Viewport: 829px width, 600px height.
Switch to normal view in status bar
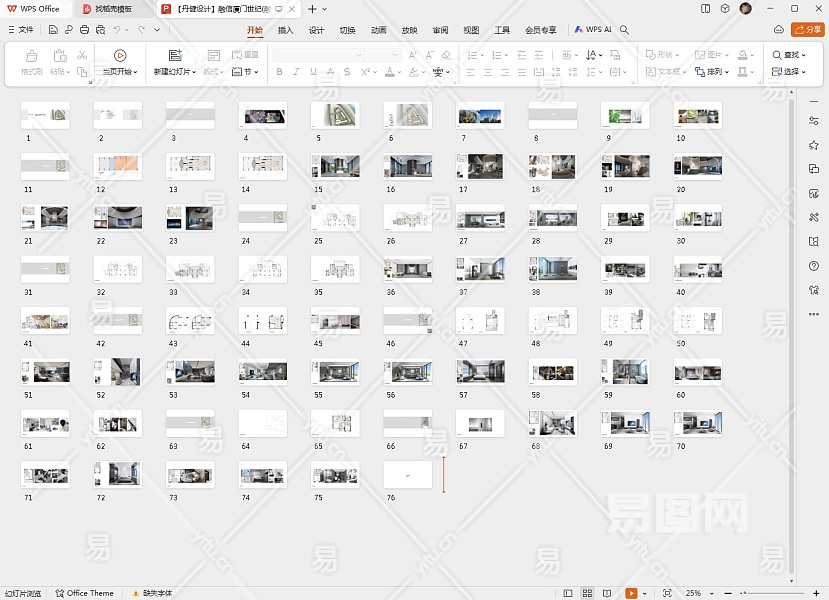pyautogui.click(x=569, y=593)
